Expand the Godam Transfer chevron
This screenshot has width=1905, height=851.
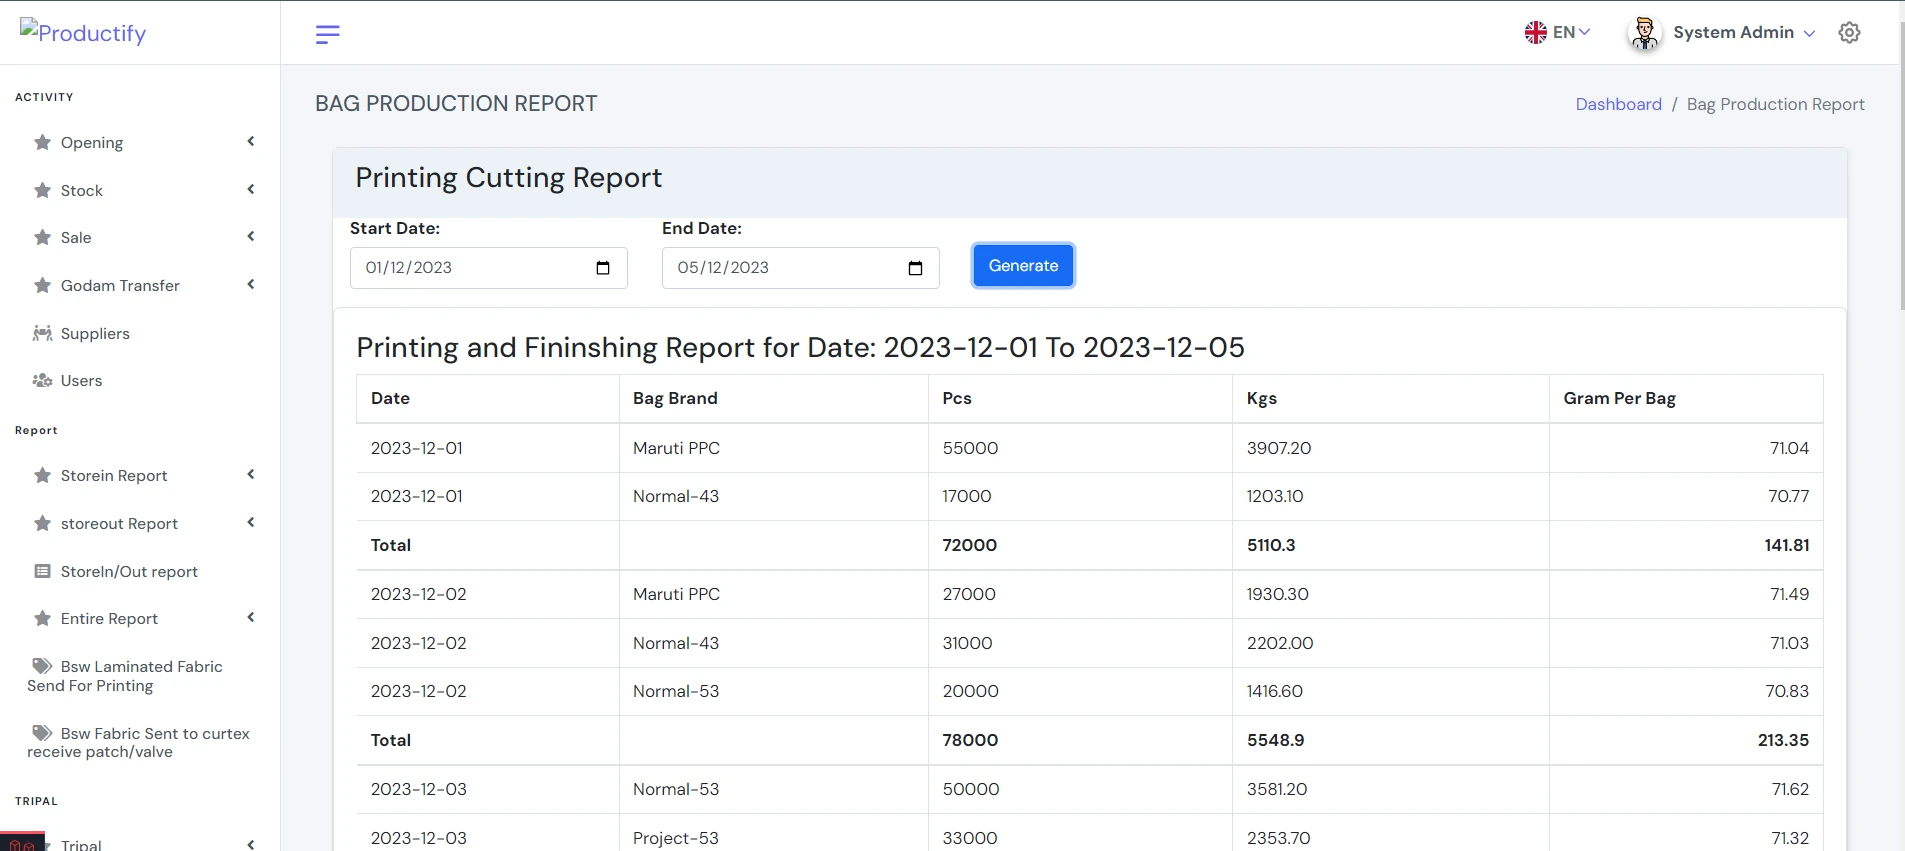click(x=251, y=284)
